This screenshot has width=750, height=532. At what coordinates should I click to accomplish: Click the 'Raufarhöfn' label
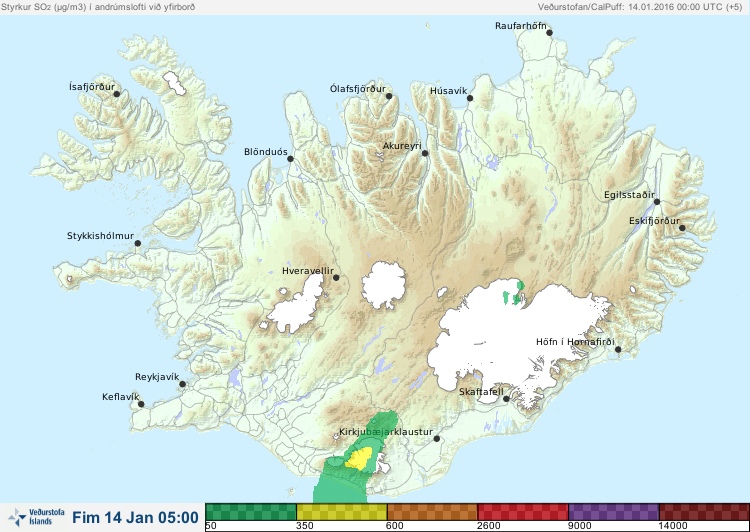520,26
